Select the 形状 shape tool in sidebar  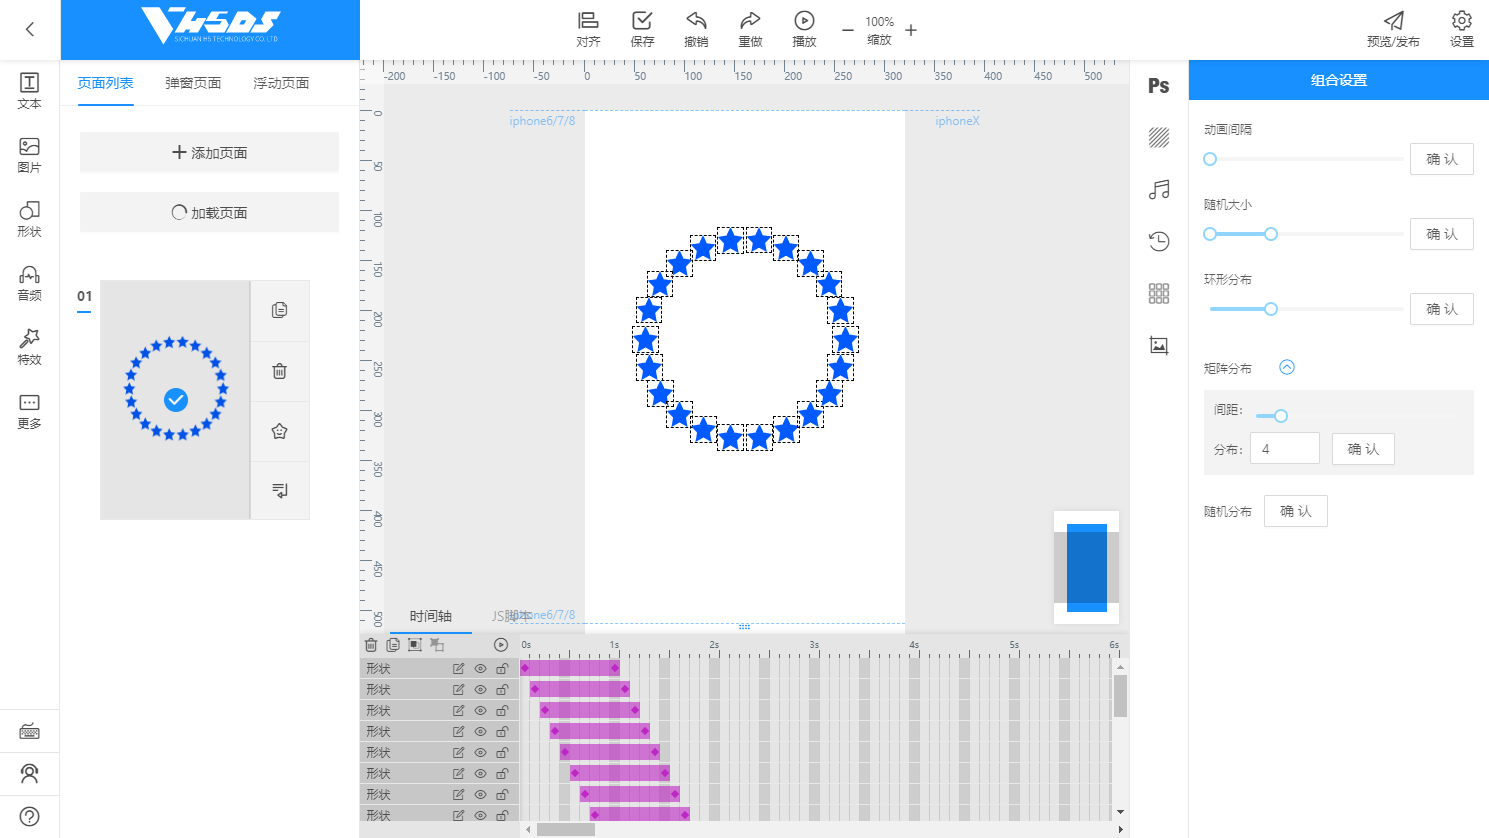click(x=30, y=219)
